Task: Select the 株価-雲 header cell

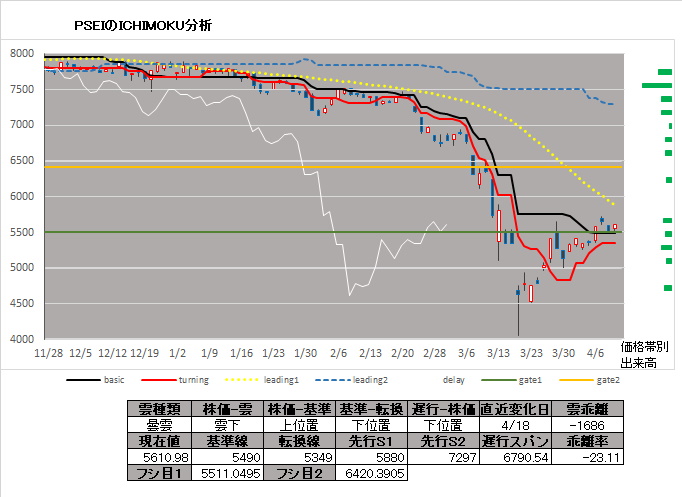Action: 227,409
